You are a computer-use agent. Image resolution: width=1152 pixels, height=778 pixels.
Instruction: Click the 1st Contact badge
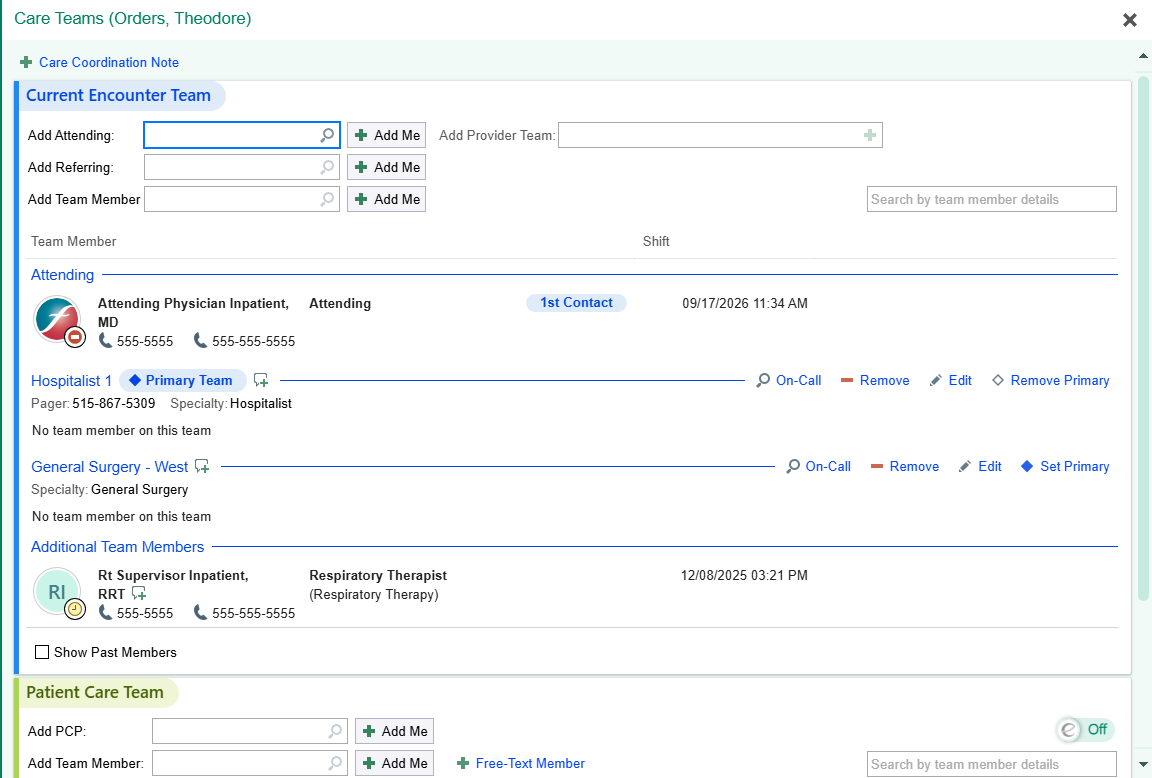click(577, 303)
